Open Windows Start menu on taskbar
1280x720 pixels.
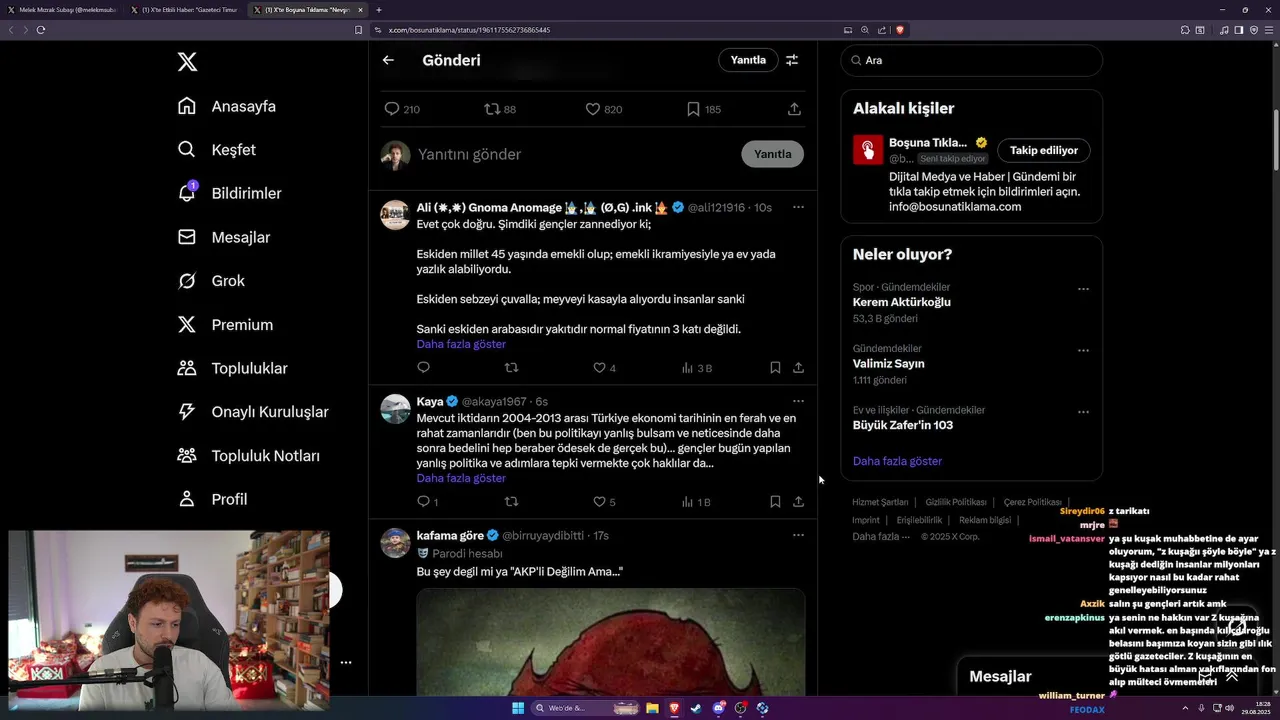[518, 708]
